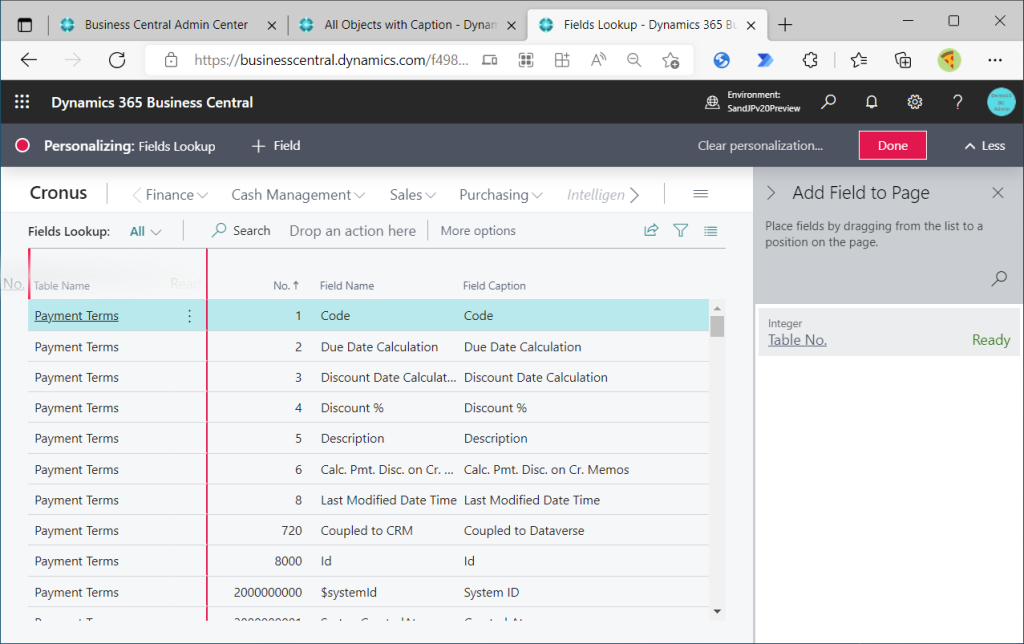Click site info lock icon
Viewport: 1024px width, 644px height.
tap(171, 60)
